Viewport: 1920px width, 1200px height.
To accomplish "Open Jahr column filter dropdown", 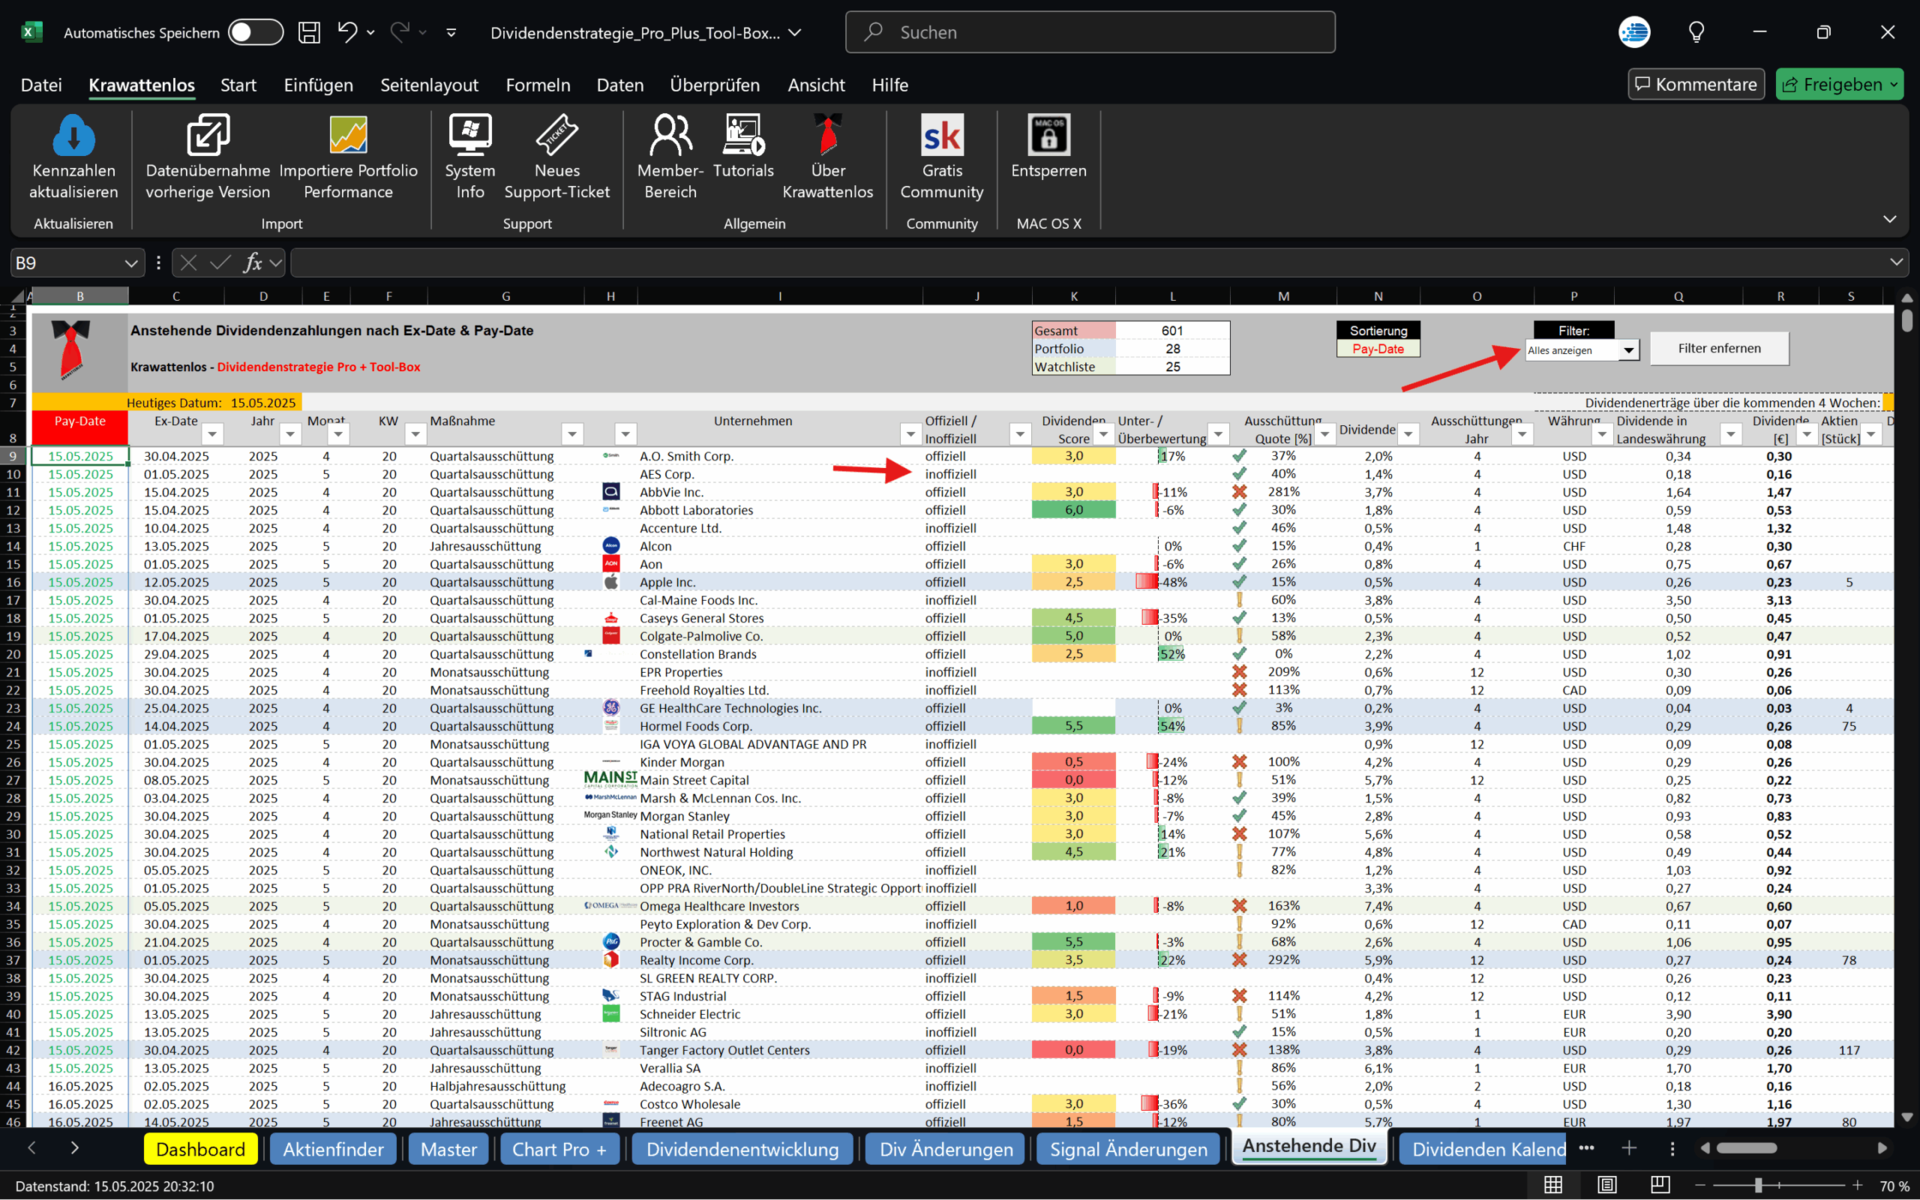I will point(290,434).
